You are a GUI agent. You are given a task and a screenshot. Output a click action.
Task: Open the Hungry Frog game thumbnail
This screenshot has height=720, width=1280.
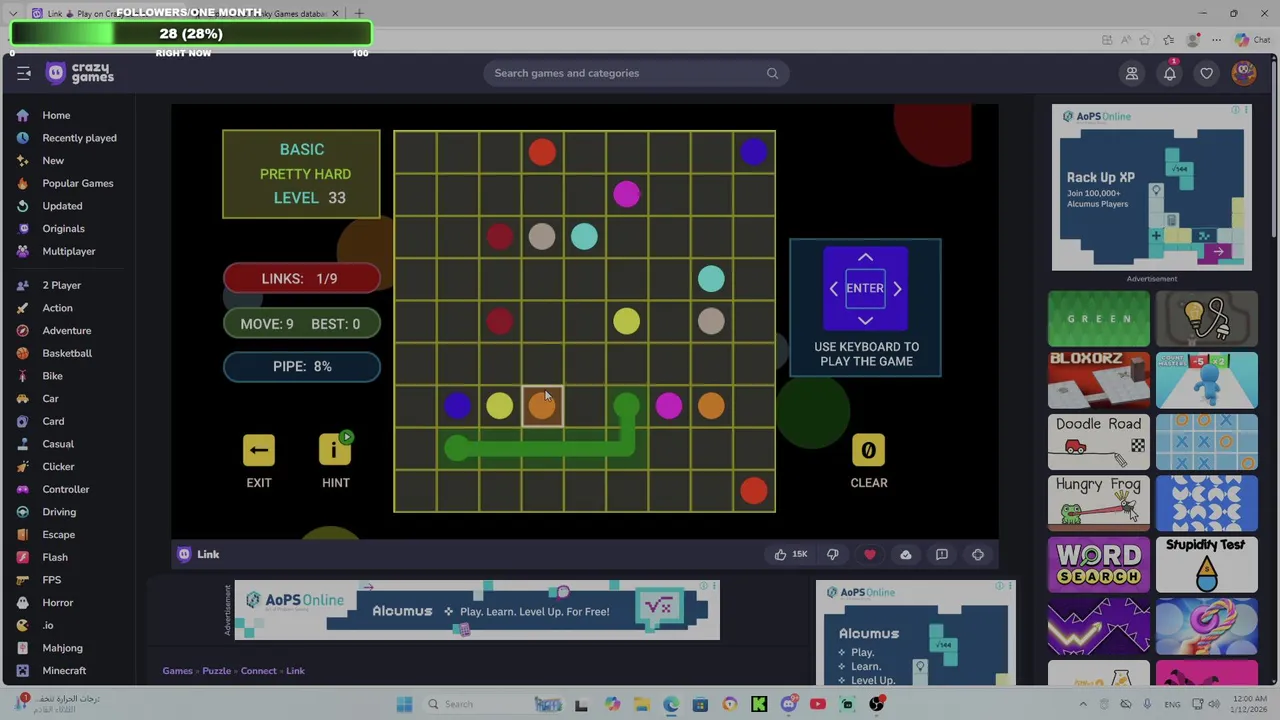(1099, 503)
